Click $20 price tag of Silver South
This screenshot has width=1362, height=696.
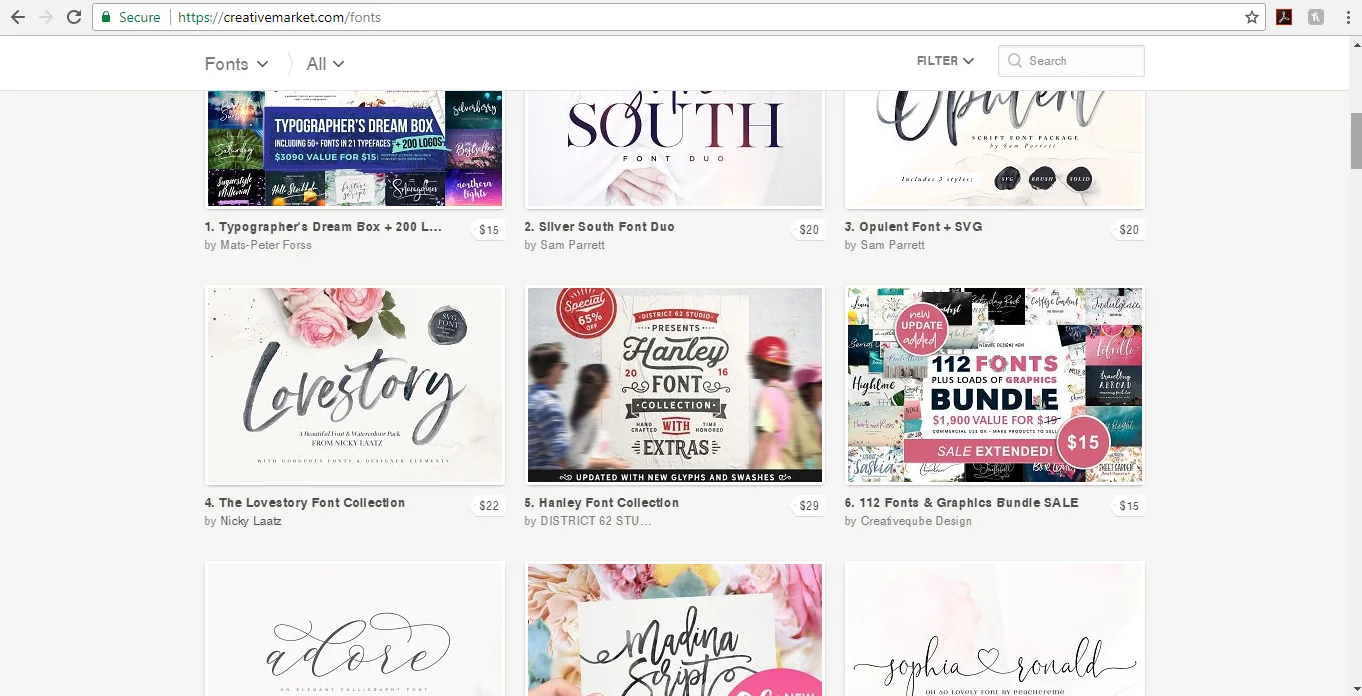point(807,230)
